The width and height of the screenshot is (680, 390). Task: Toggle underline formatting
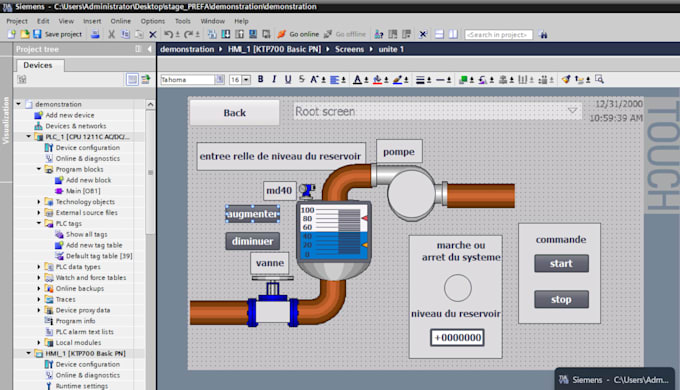click(x=288, y=79)
